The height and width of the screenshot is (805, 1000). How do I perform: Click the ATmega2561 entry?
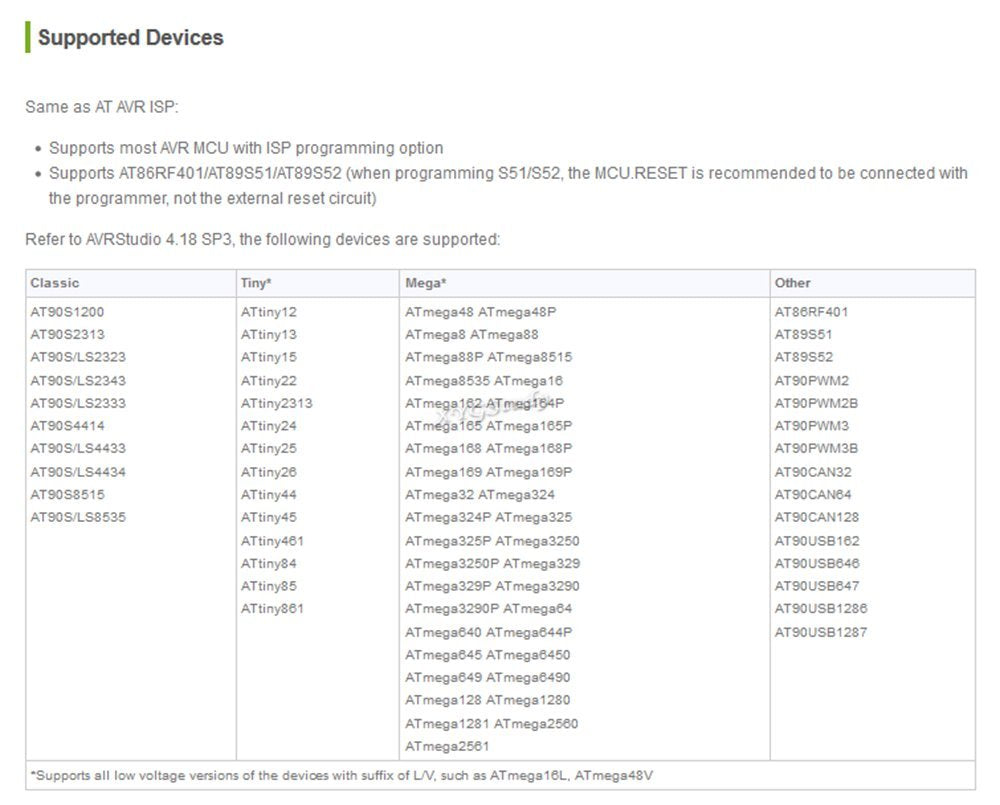447,746
